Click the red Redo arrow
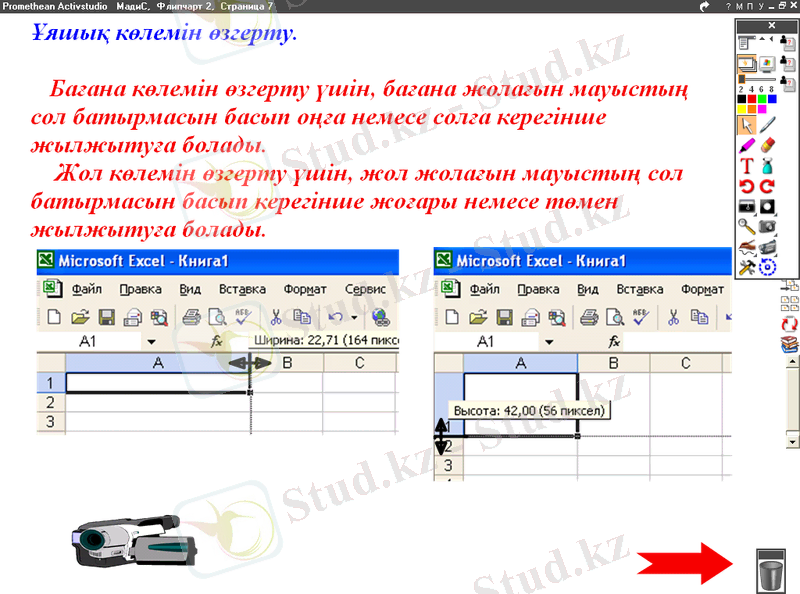The width and height of the screenshot is (800, 594). point(768,186)
